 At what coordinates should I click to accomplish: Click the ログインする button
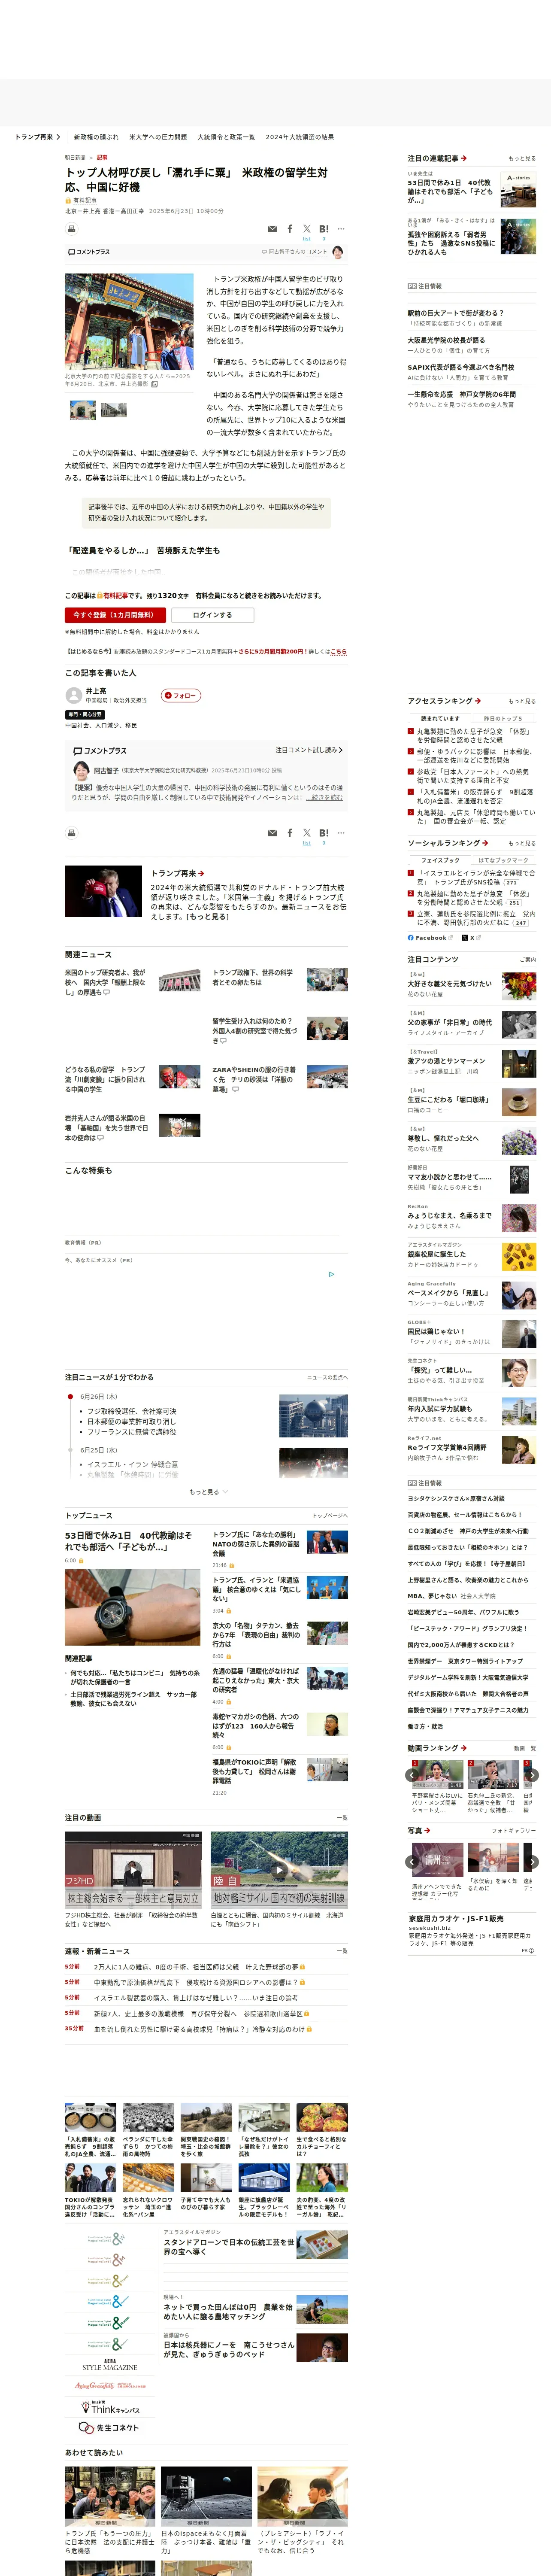[212, 615]
